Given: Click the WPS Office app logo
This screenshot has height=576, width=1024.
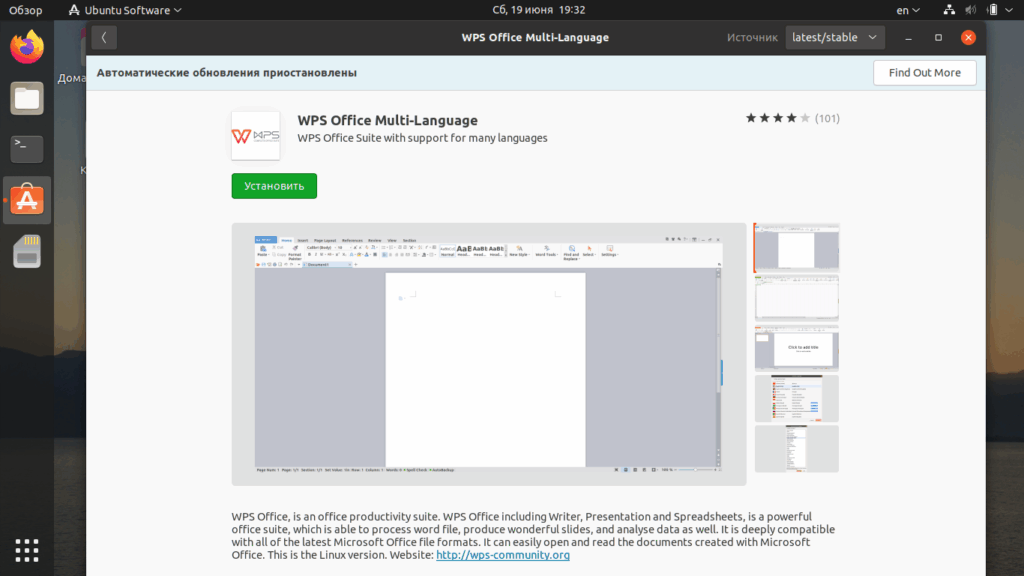Looking at the screenshot, I should click(x=255, y=136).
